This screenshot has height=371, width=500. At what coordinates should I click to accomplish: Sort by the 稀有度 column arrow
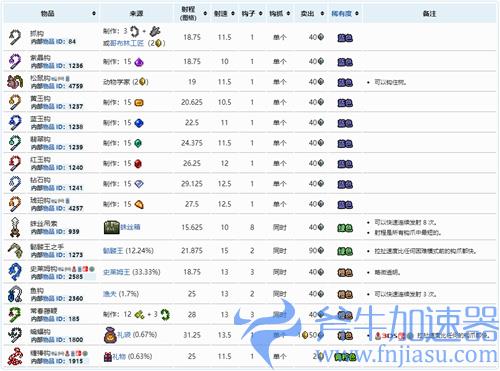[357, 13]
